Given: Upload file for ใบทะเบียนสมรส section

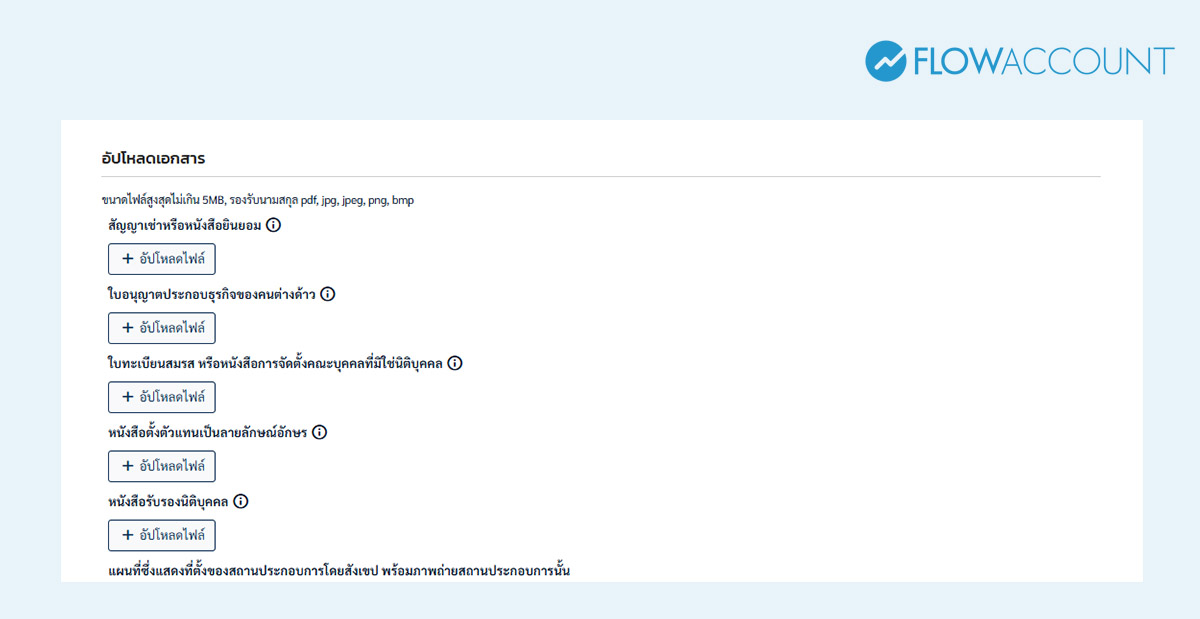Looking at the screenshot, I should point(162,397).
